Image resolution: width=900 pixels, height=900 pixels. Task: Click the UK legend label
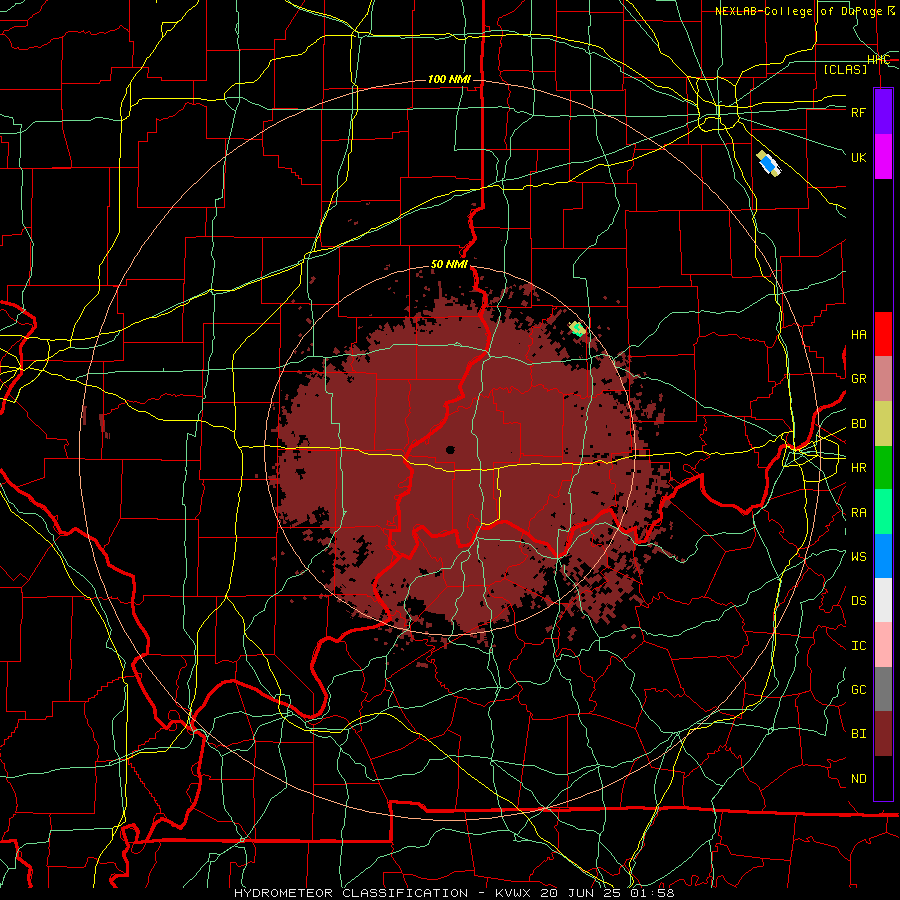click(859, 157)
